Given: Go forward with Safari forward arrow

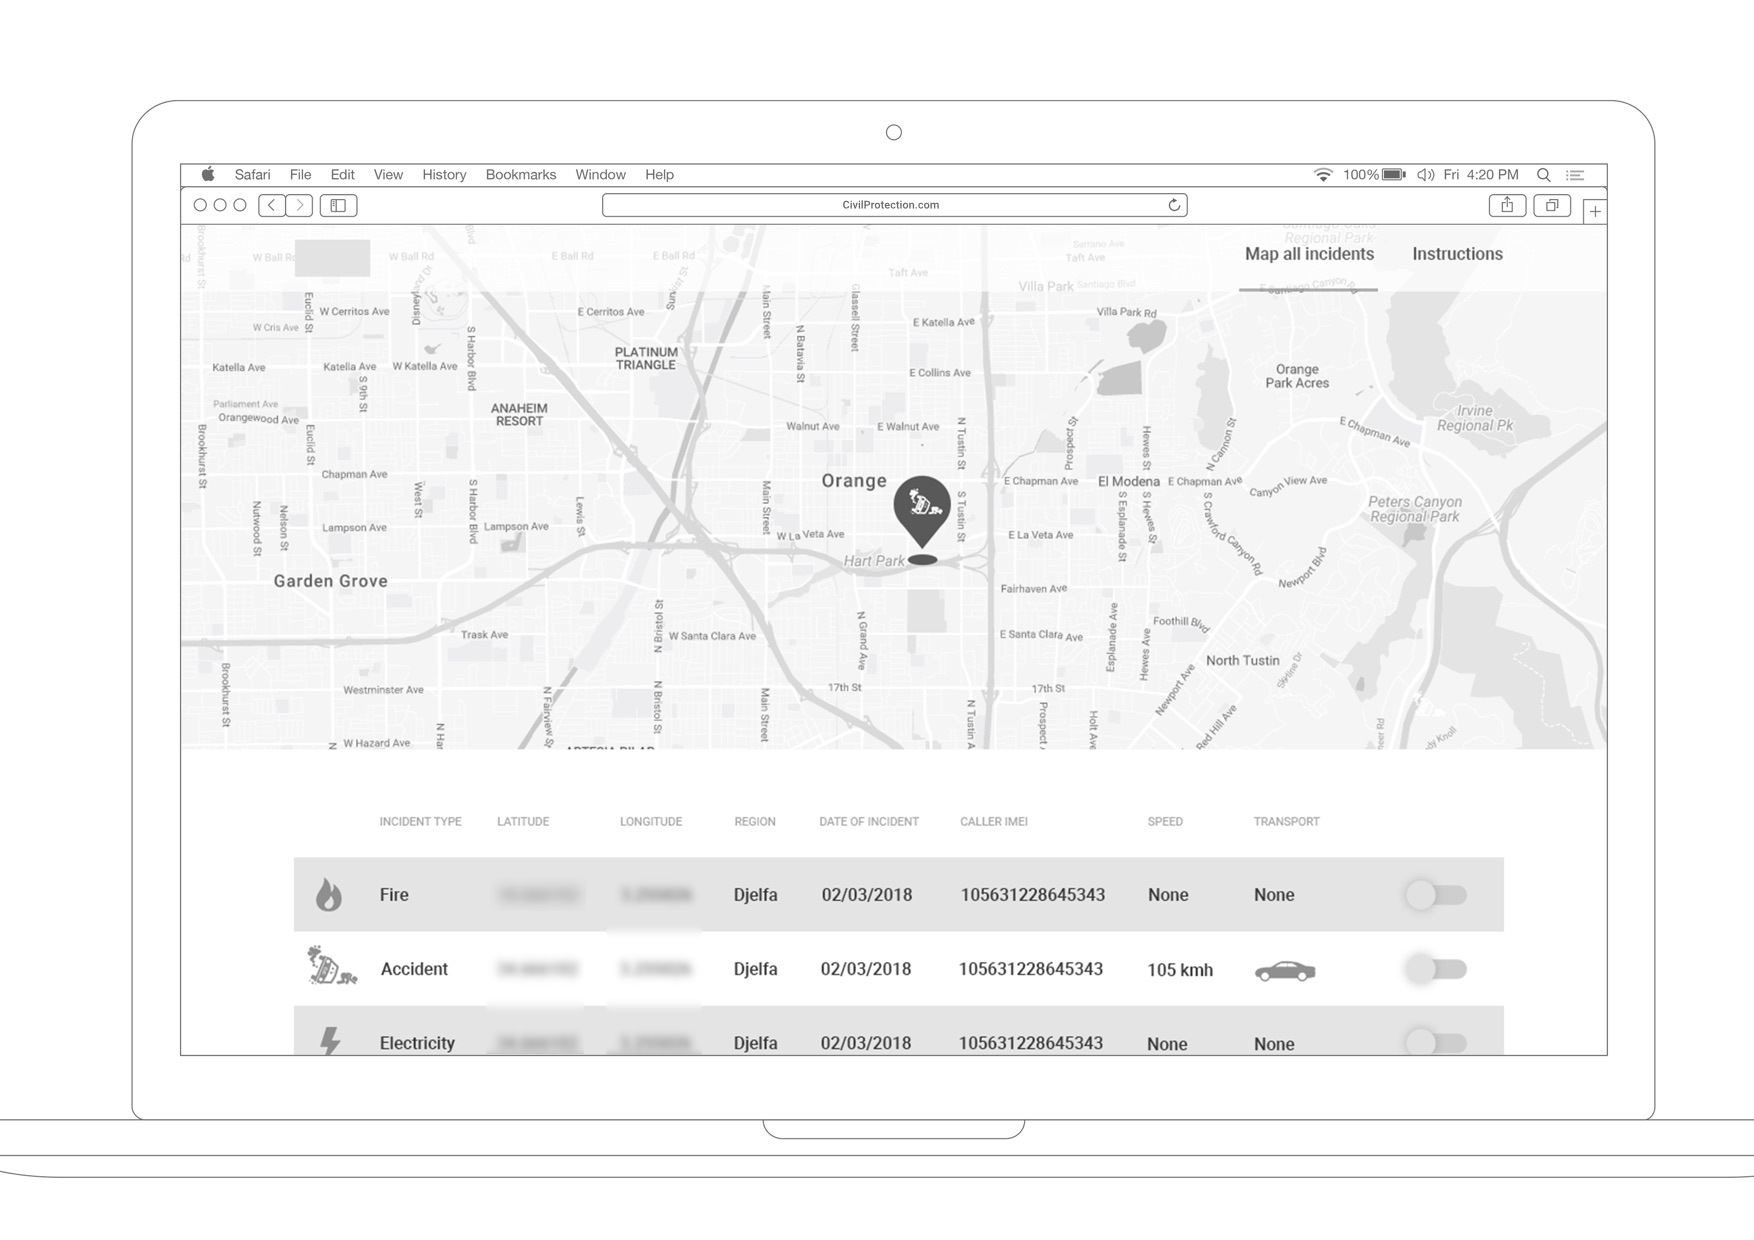Looking at the screenshot, I should click(299, 205).
